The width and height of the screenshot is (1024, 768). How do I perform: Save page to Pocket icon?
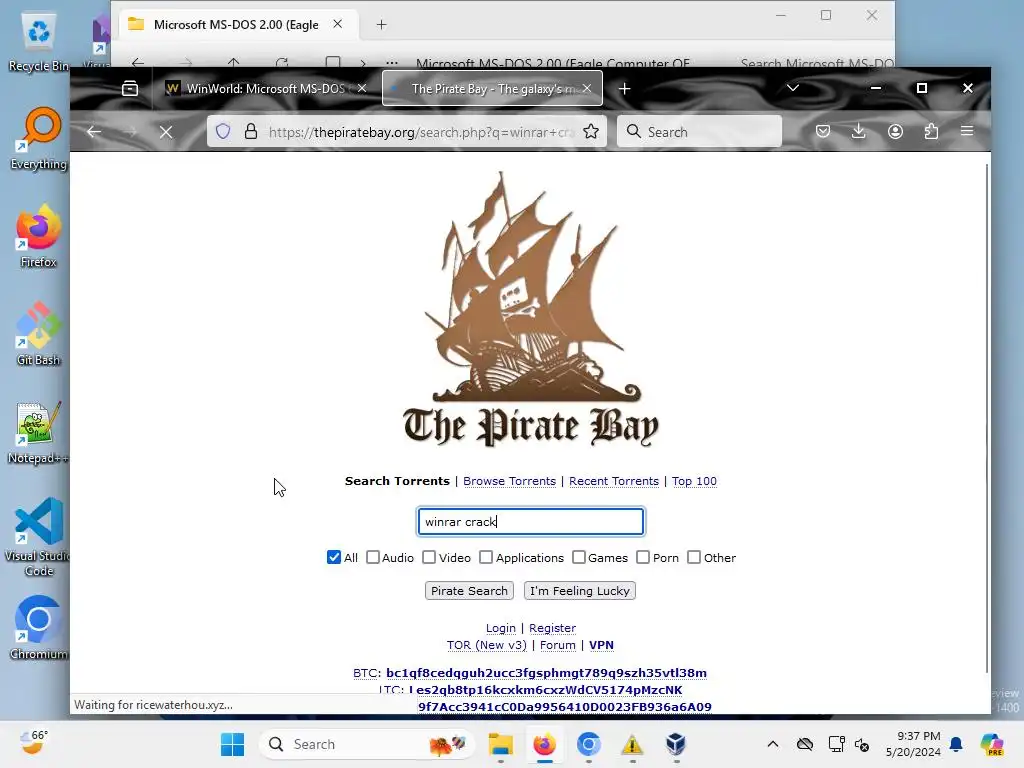(823, 131)
